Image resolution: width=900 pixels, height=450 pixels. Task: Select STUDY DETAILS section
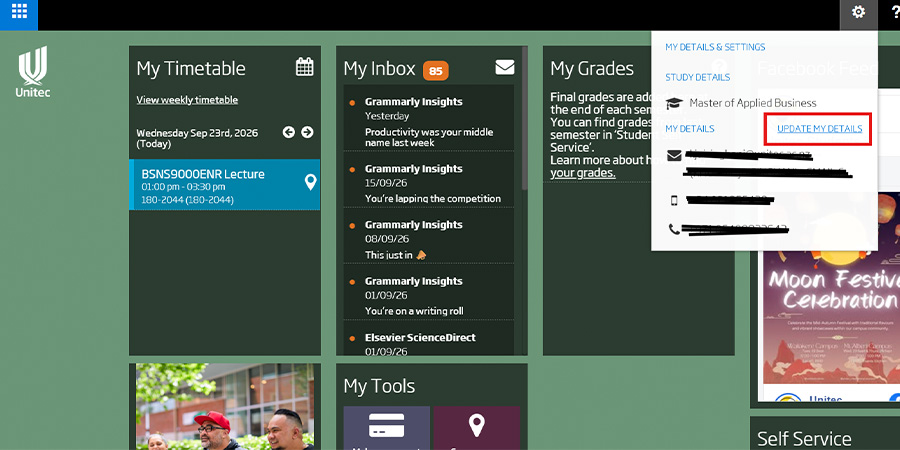point(697,77)
